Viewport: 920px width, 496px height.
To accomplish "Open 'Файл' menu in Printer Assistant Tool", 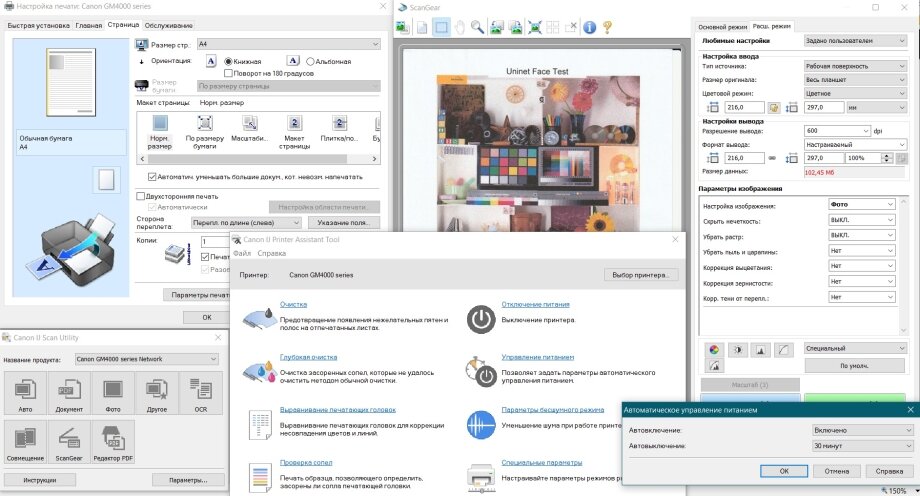I will 242,254.
